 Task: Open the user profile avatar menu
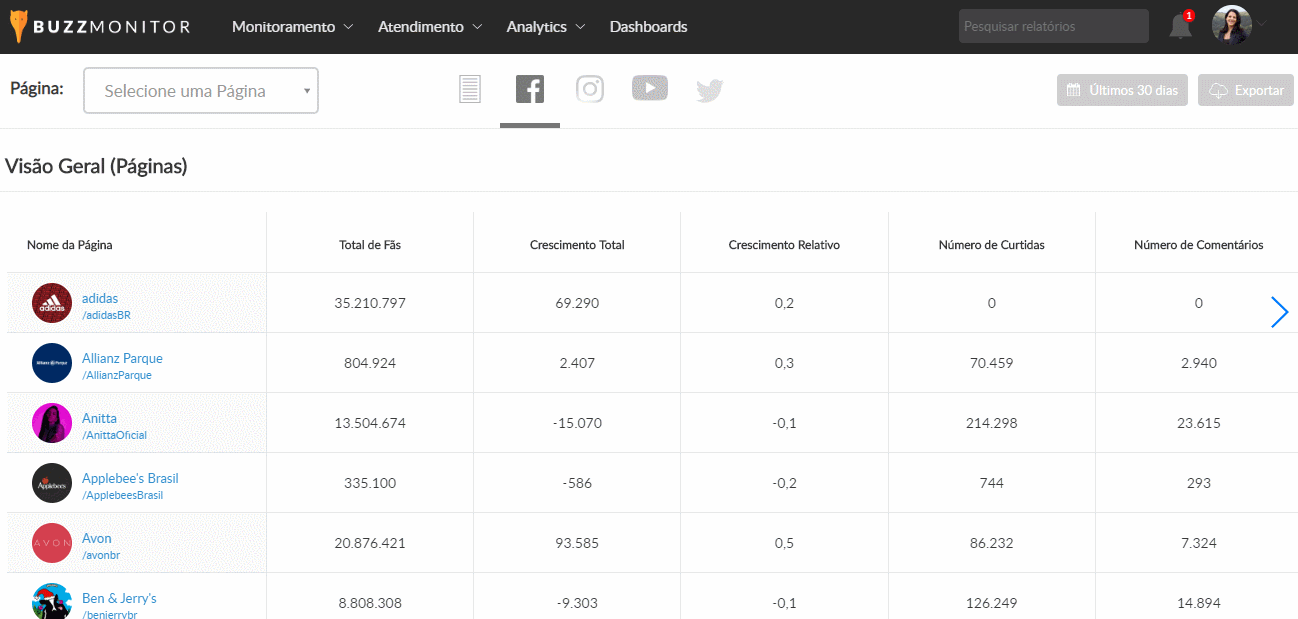(1232, 25)
